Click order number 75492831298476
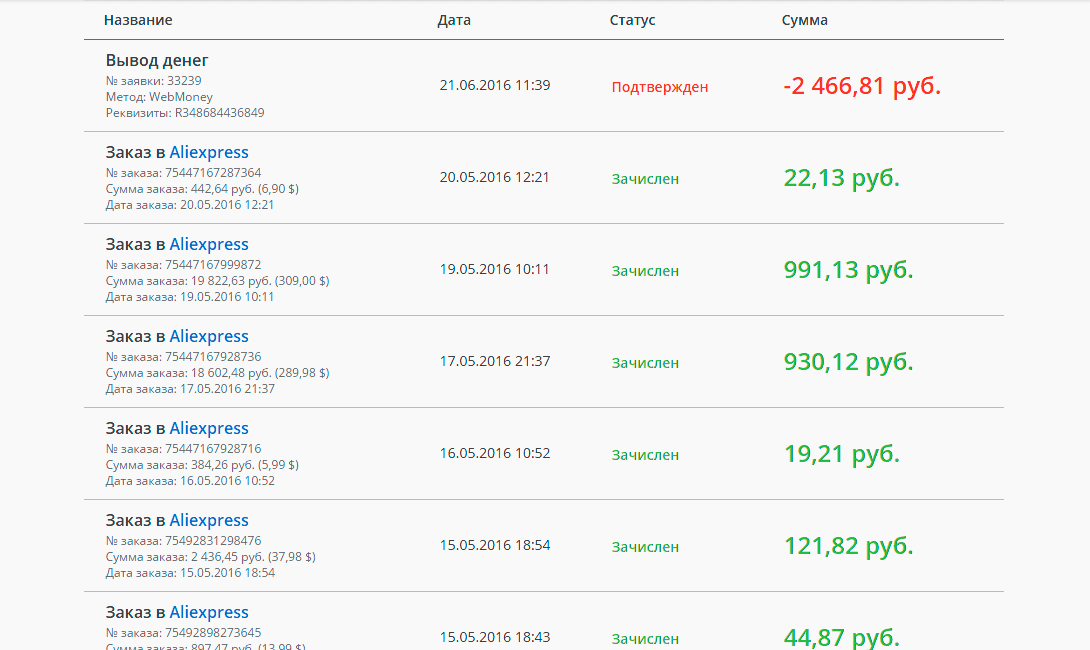The image size is (1090, 650). pyautogui.click(x=184, y=541)
